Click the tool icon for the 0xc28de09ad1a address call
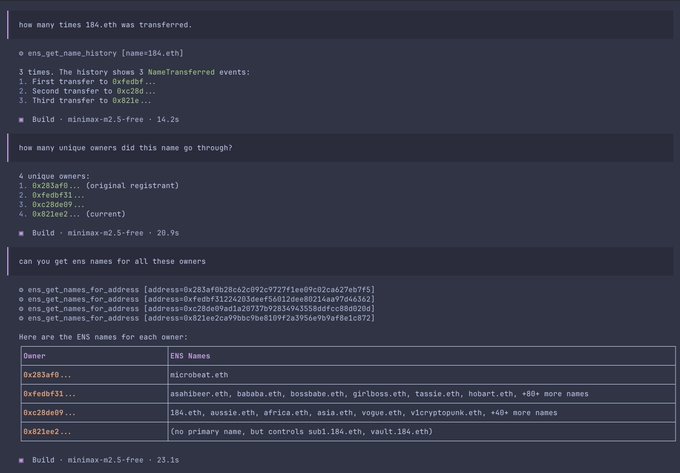 click(22, 308)
